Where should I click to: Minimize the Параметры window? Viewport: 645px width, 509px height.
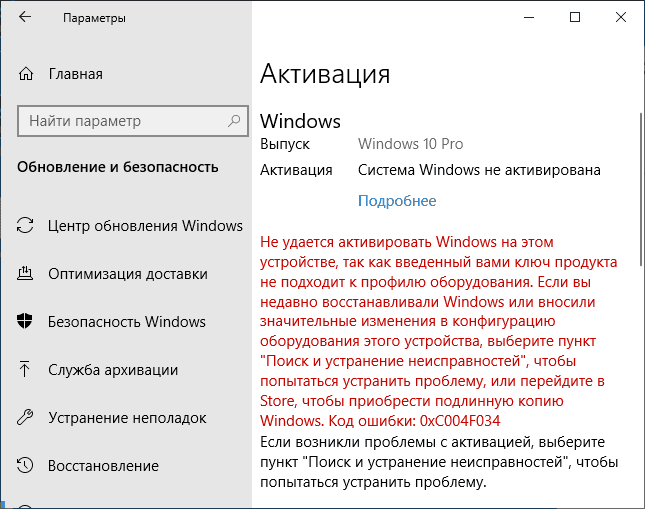click(529, 17)
